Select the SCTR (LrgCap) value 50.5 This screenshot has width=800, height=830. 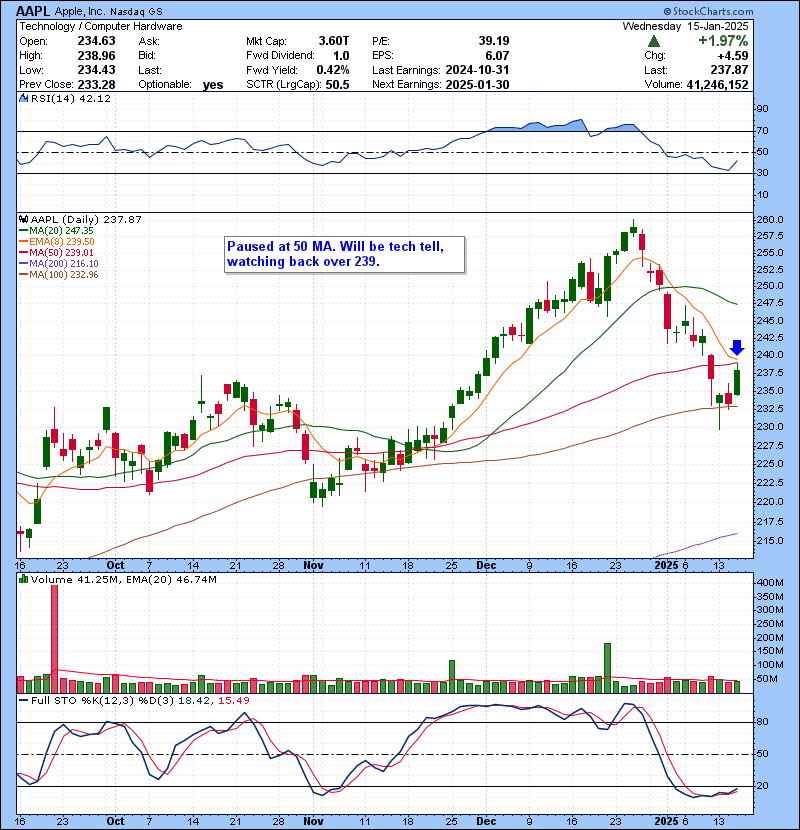tap(338, 85)
